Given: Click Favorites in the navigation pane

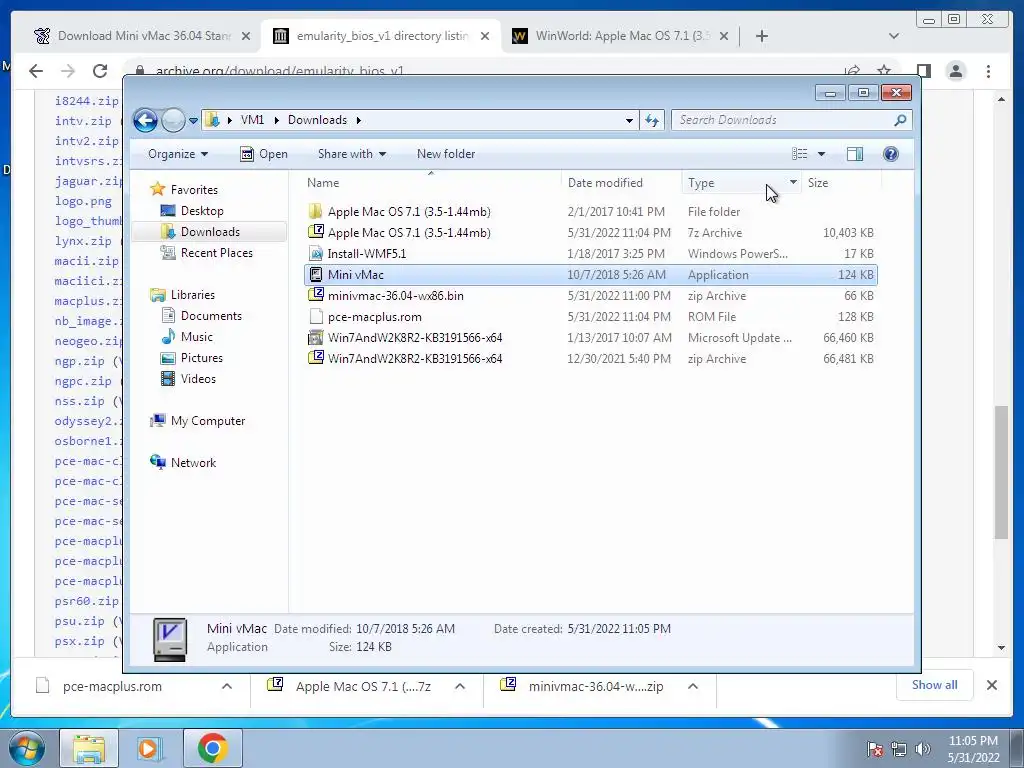Looking at the screenshot, I should tap(194, 190).
